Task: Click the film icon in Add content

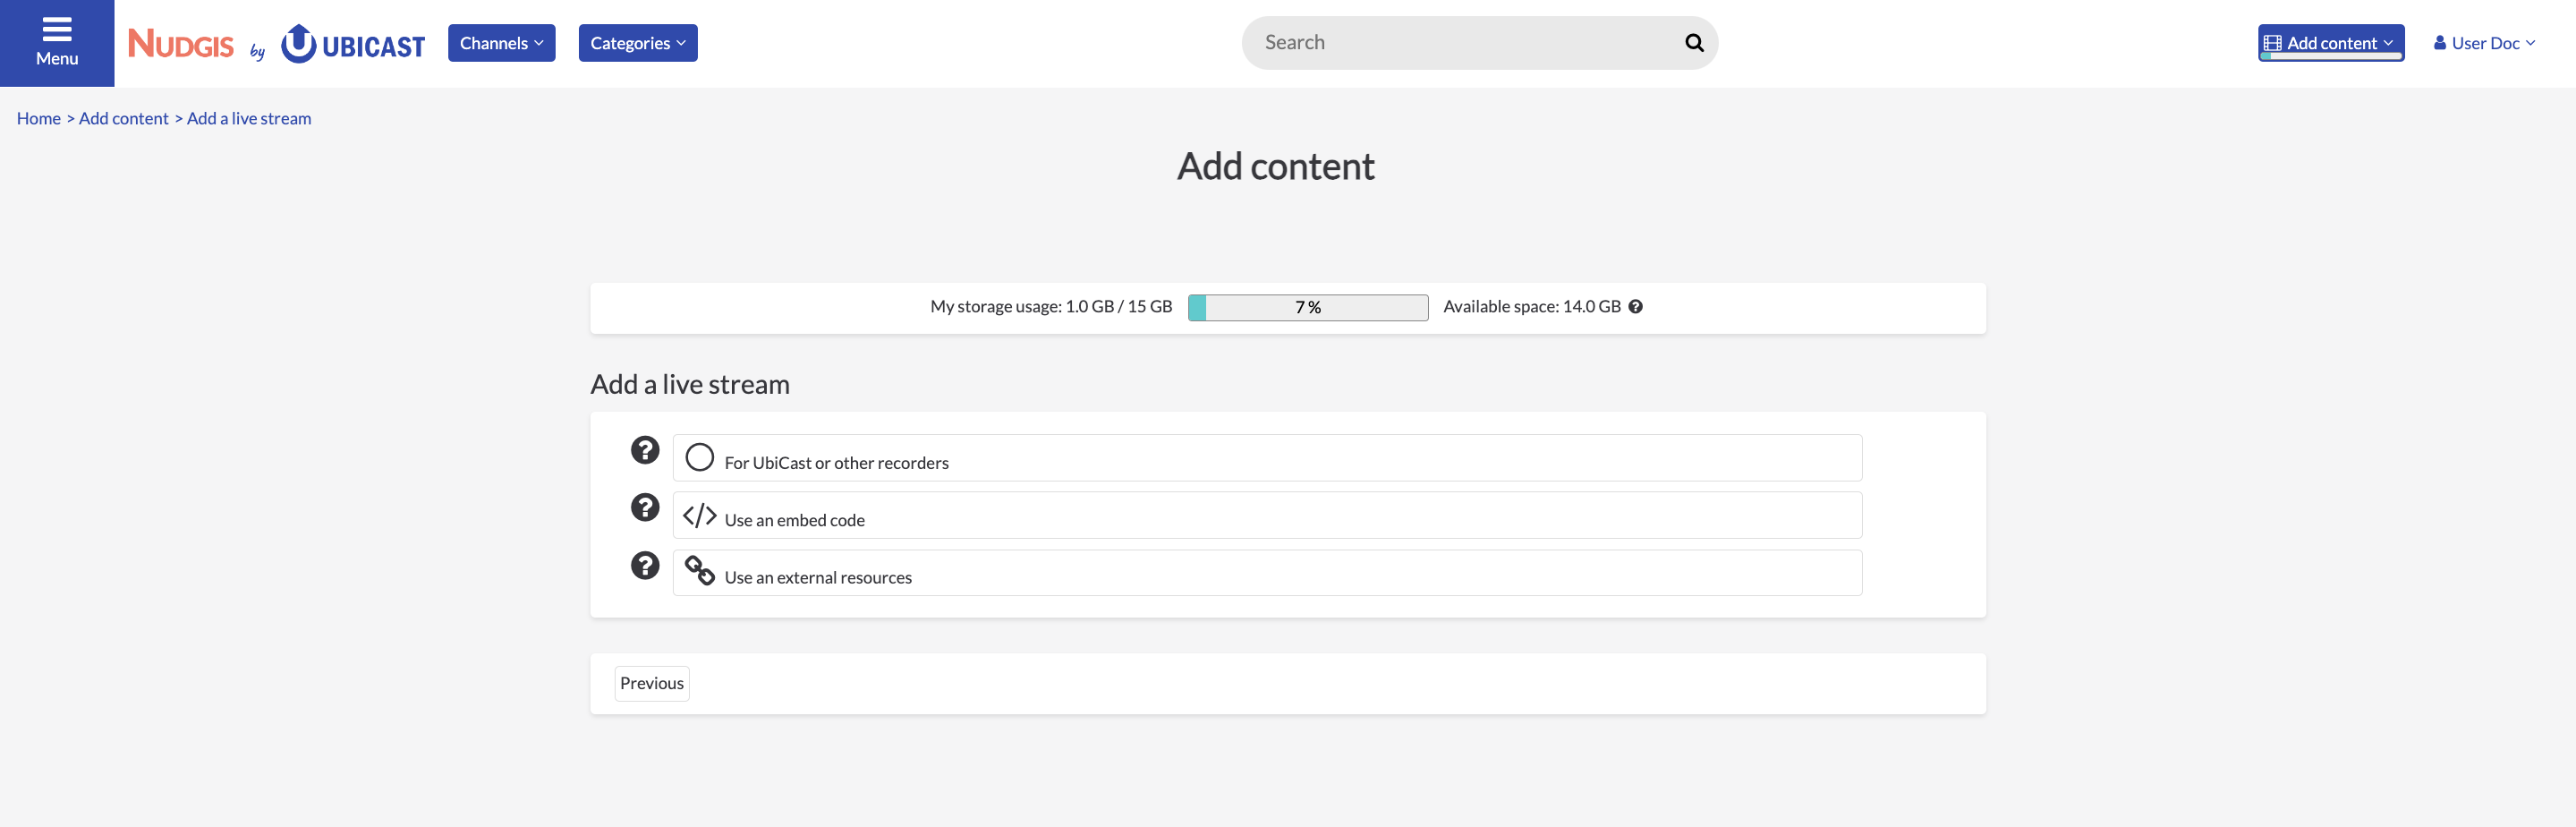Action: coord(2273,43)
